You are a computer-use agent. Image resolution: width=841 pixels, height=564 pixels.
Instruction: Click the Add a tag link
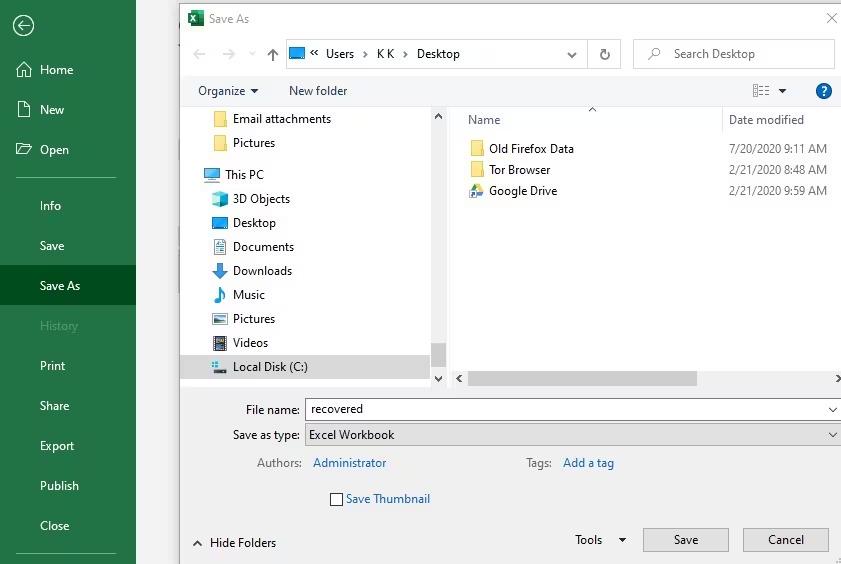coord(588,463)
